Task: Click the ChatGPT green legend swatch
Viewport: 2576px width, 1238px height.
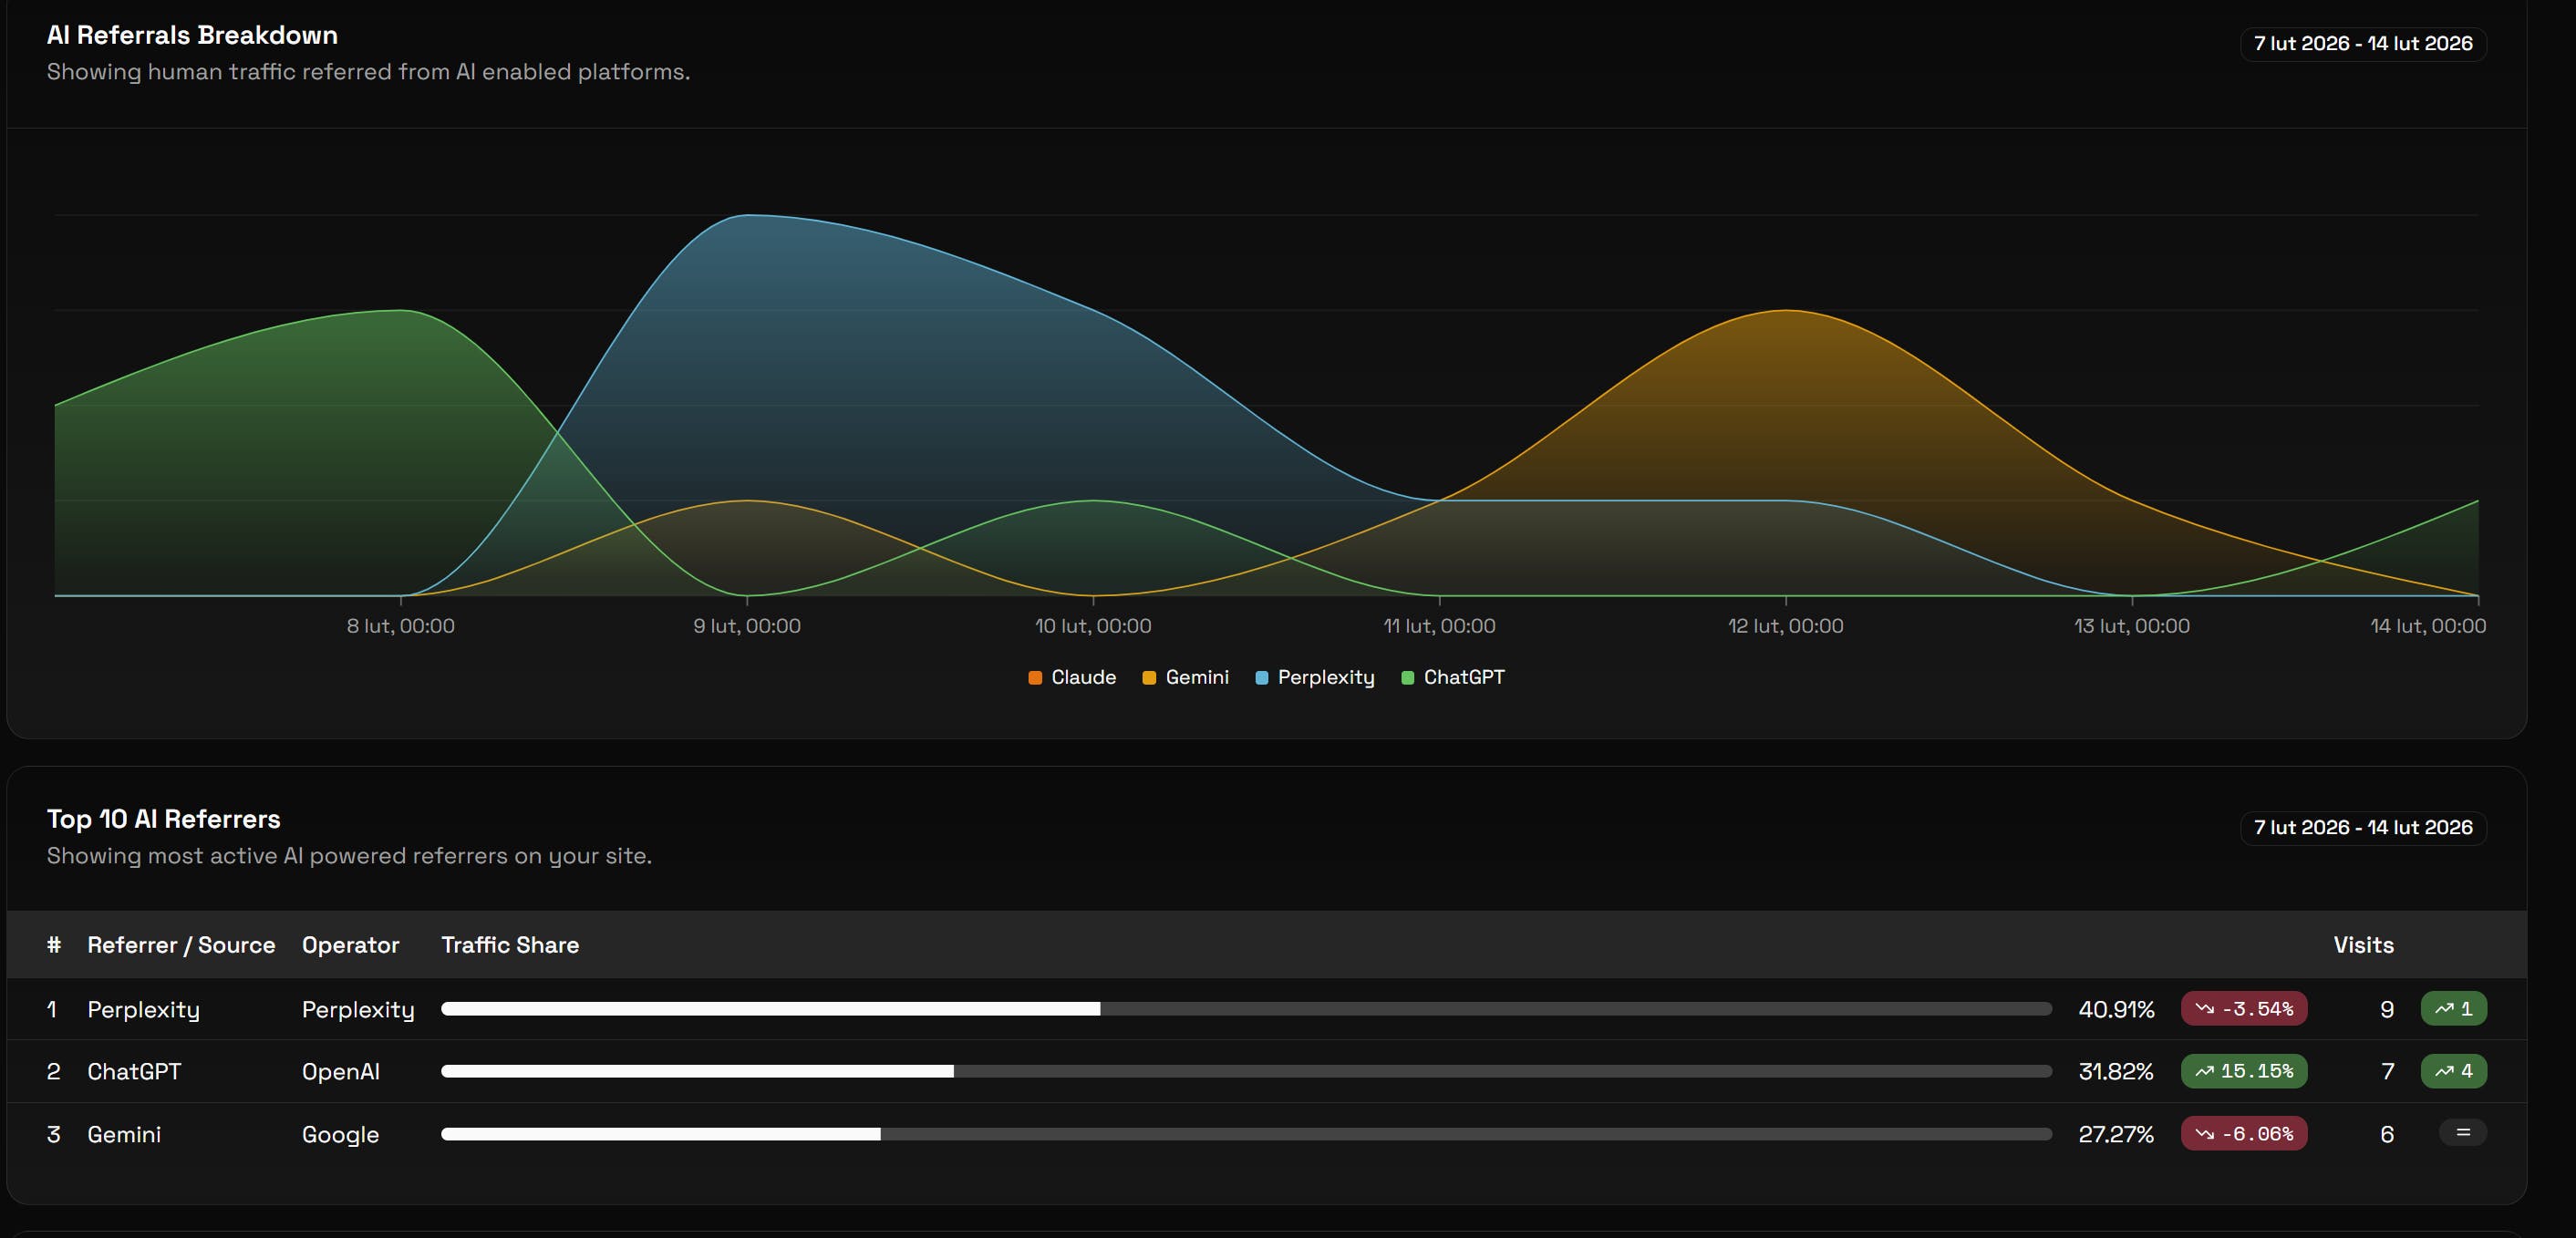Action: pyautogui.click(x=1407, y=678)
